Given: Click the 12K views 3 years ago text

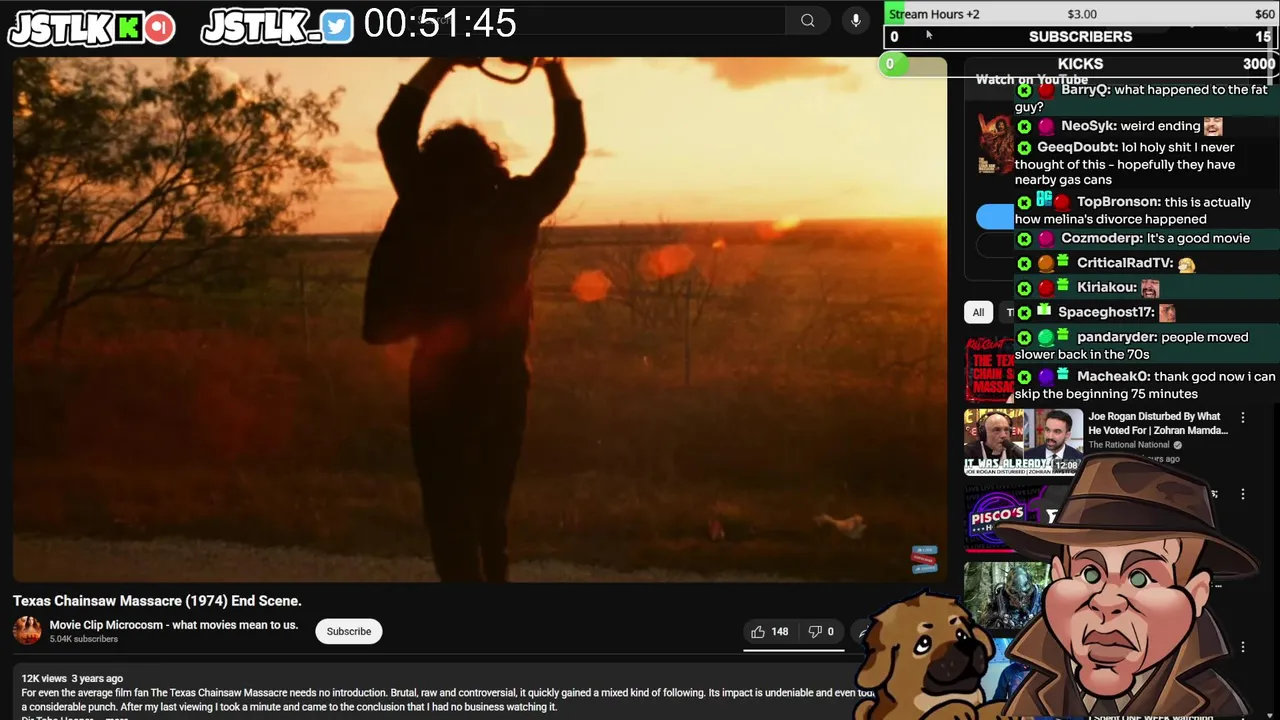Looking at the screenshot, I should pos(72,678).
